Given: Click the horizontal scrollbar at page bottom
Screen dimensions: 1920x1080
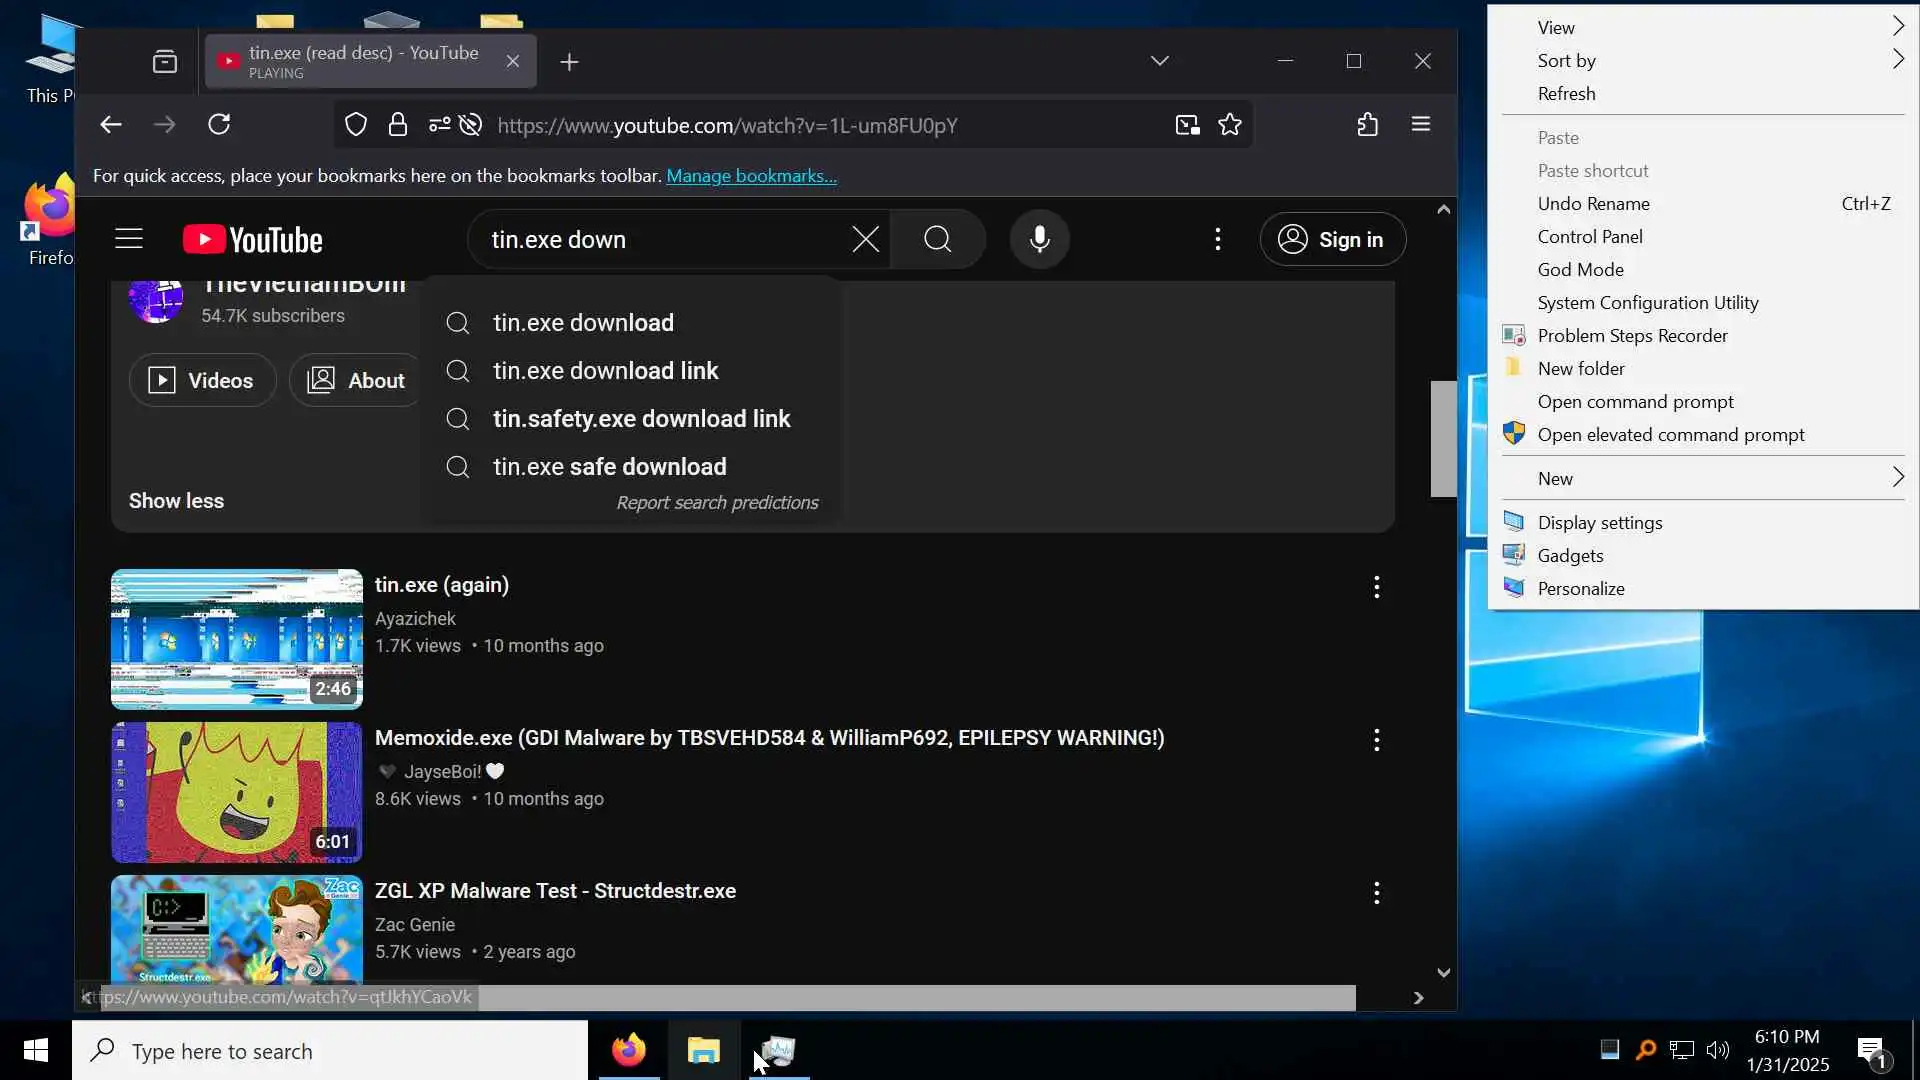Looking at the screenshot, I should coord(900,997).
